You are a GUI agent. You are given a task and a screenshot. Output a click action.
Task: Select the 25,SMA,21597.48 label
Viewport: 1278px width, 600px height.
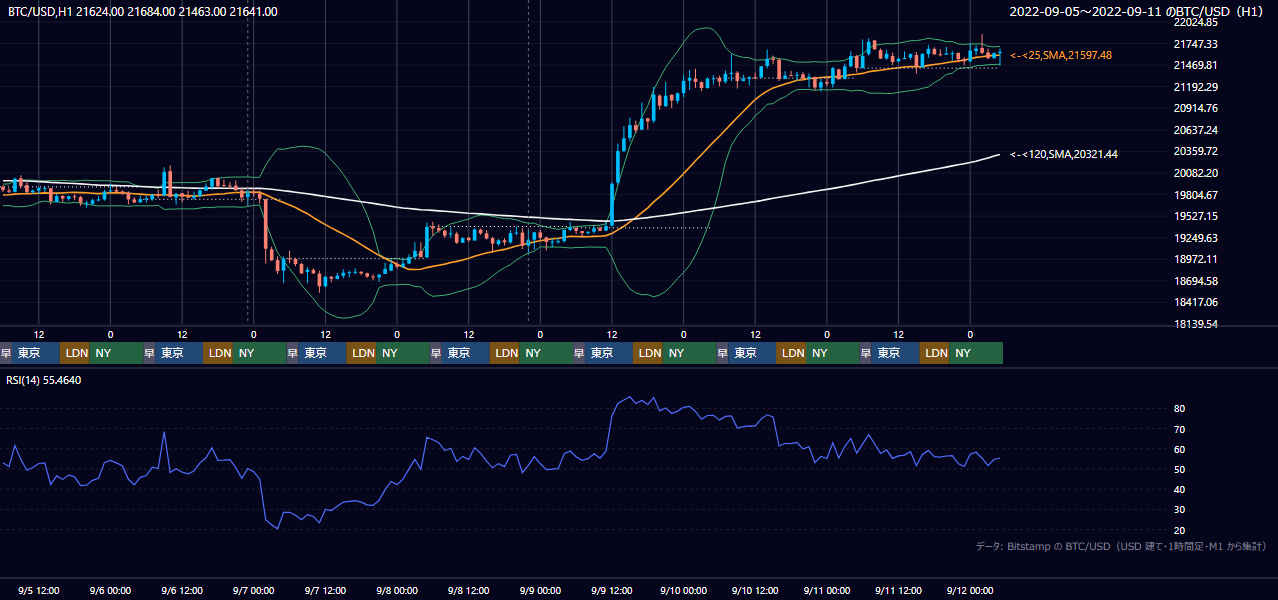coord(1061,55)
